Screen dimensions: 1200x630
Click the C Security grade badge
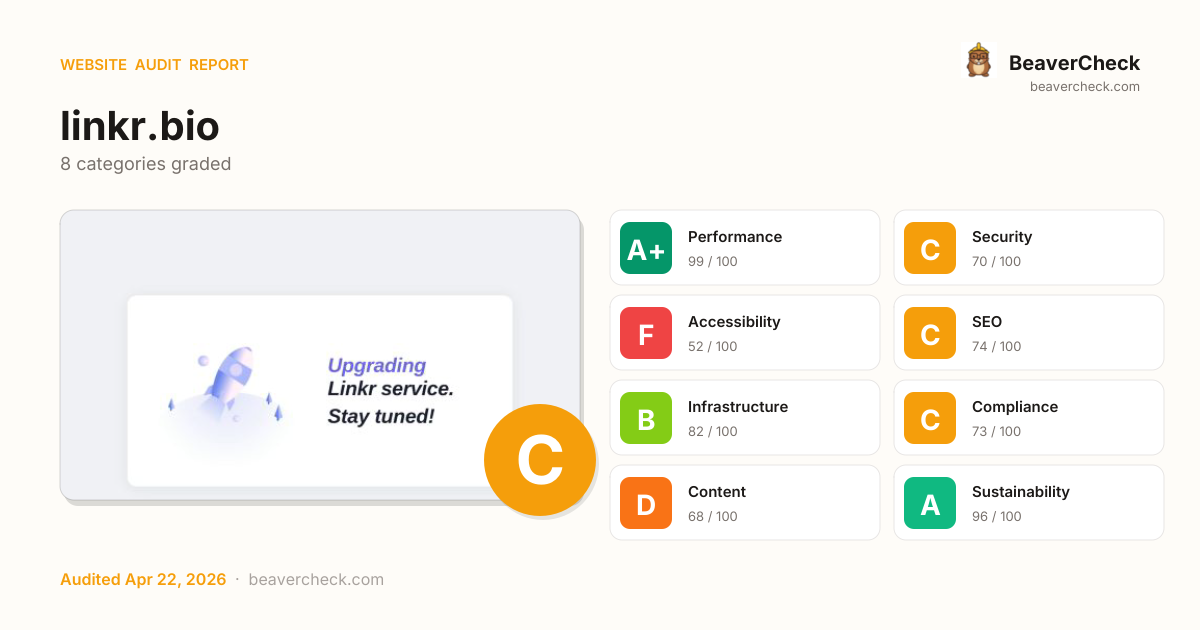[930, 248]
